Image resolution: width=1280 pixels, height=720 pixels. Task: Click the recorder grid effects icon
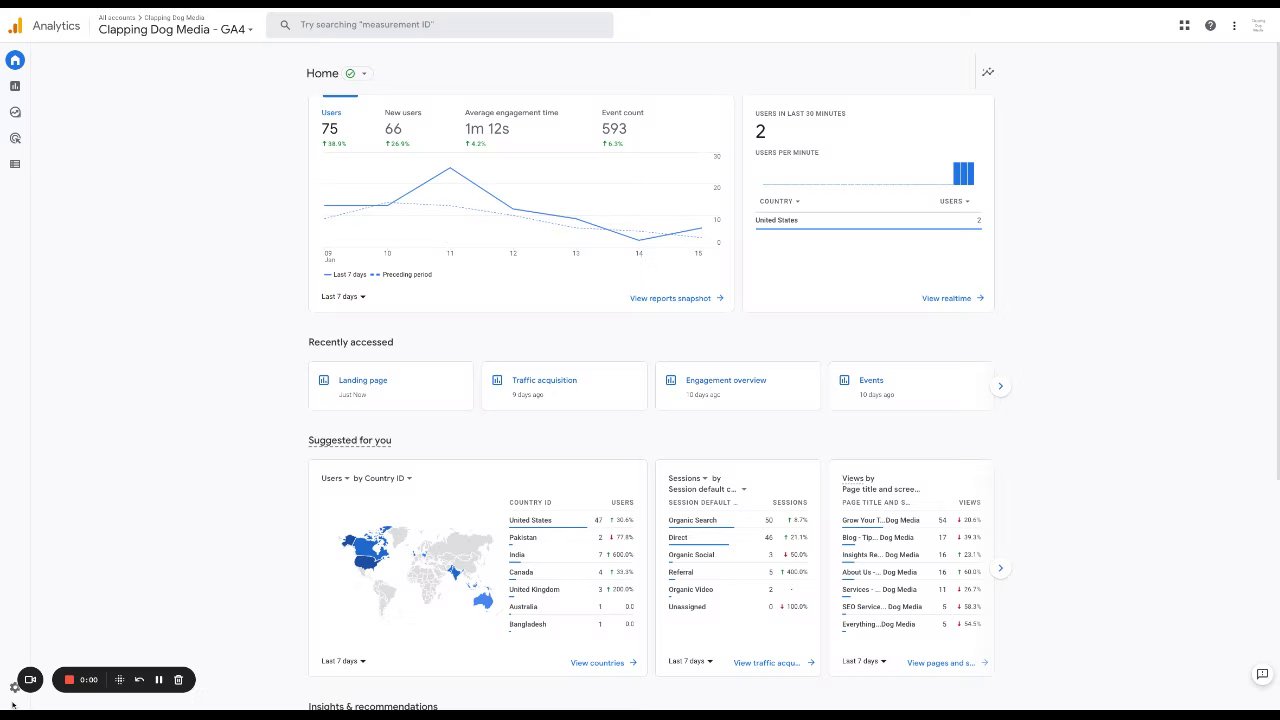click(x=119, y=679)
